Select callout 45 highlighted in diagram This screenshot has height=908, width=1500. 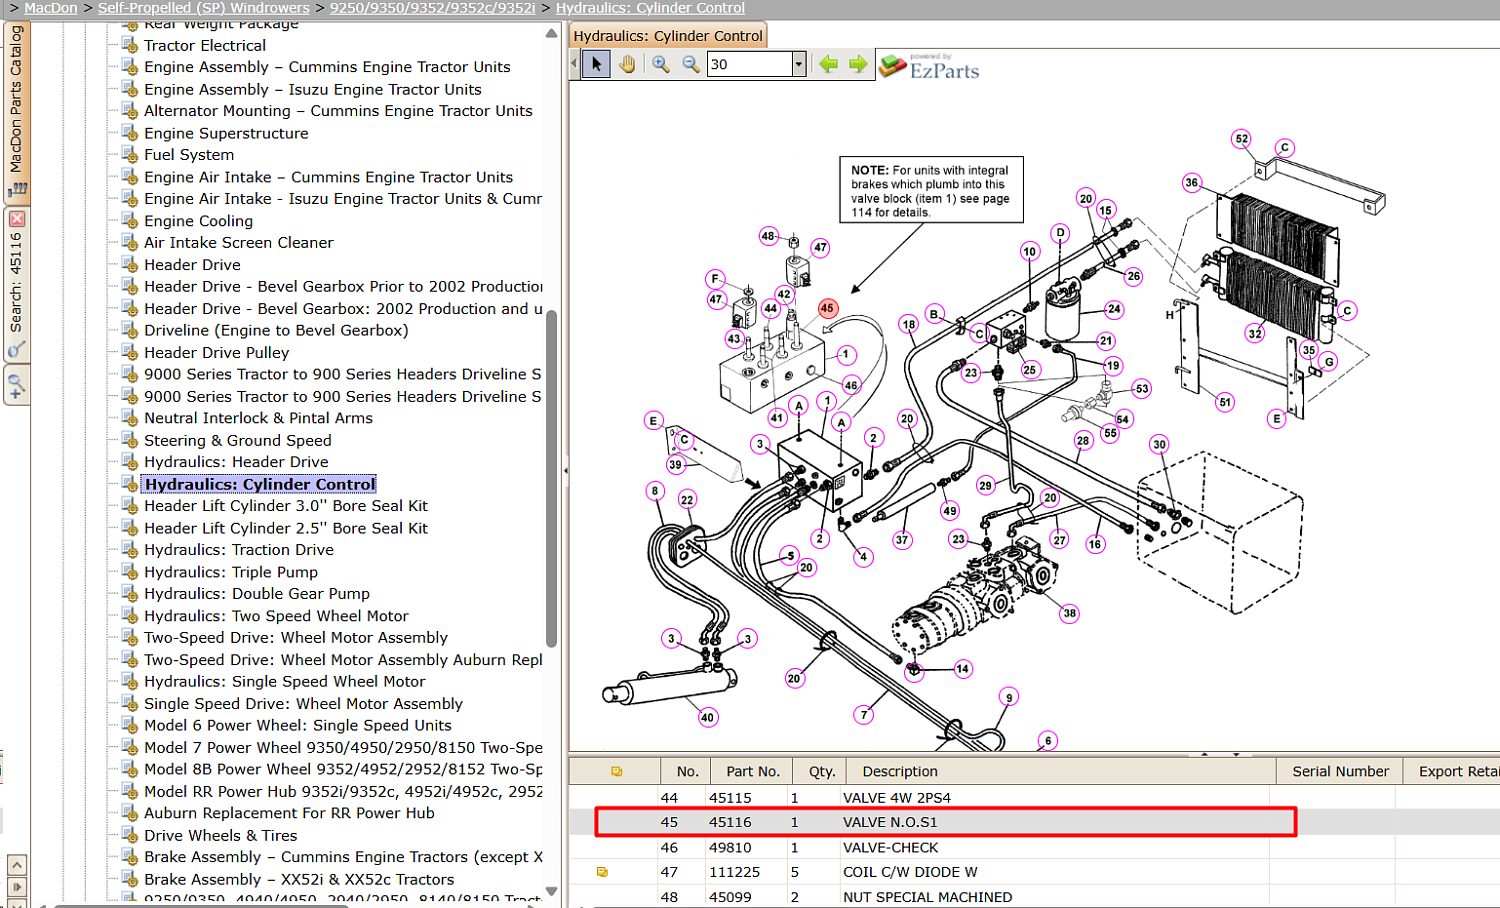(827, 308)
